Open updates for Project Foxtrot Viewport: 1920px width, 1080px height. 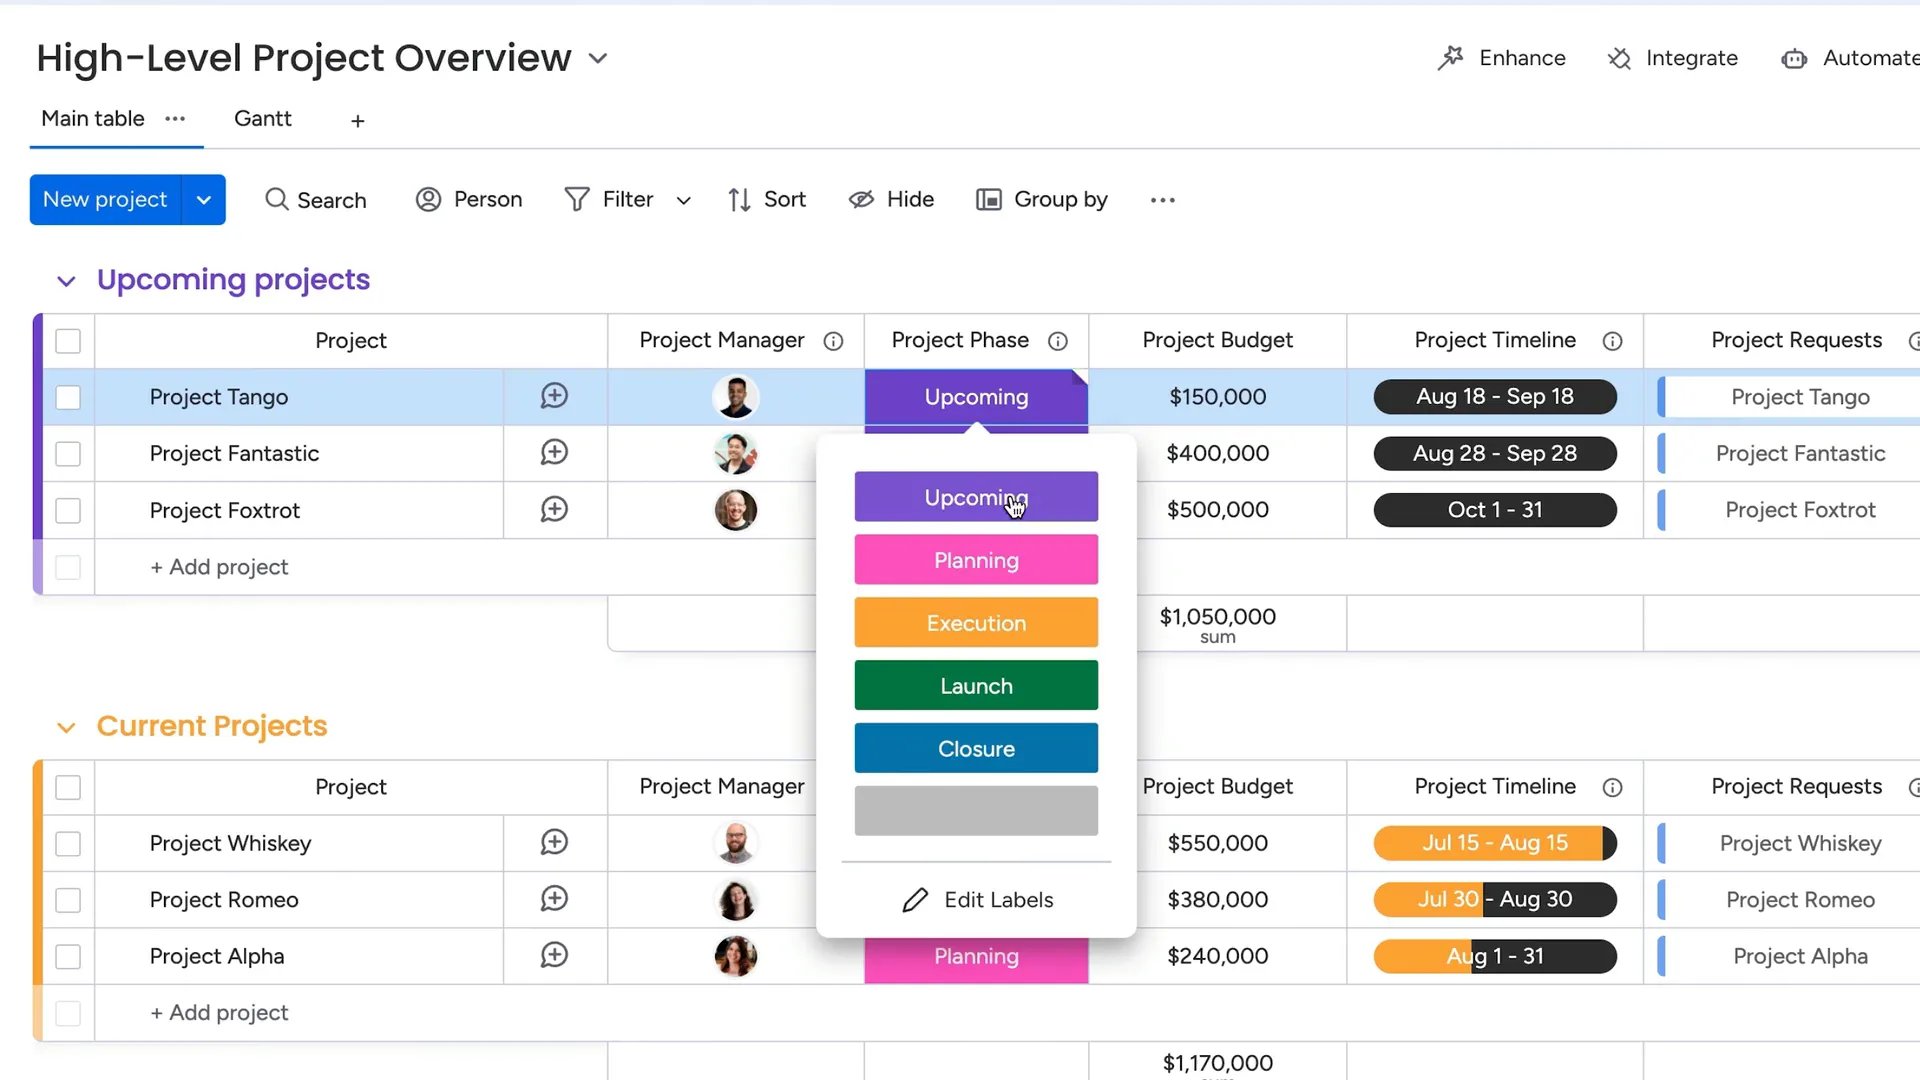[x=554, y=509]
